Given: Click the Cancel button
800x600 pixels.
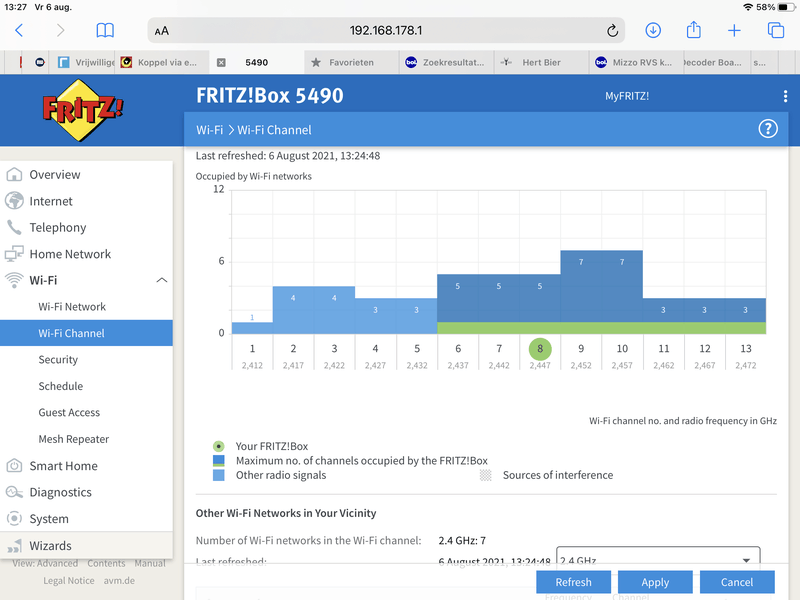Looking at the screenshot, I should pyautogui.click(x=737, y=582).
